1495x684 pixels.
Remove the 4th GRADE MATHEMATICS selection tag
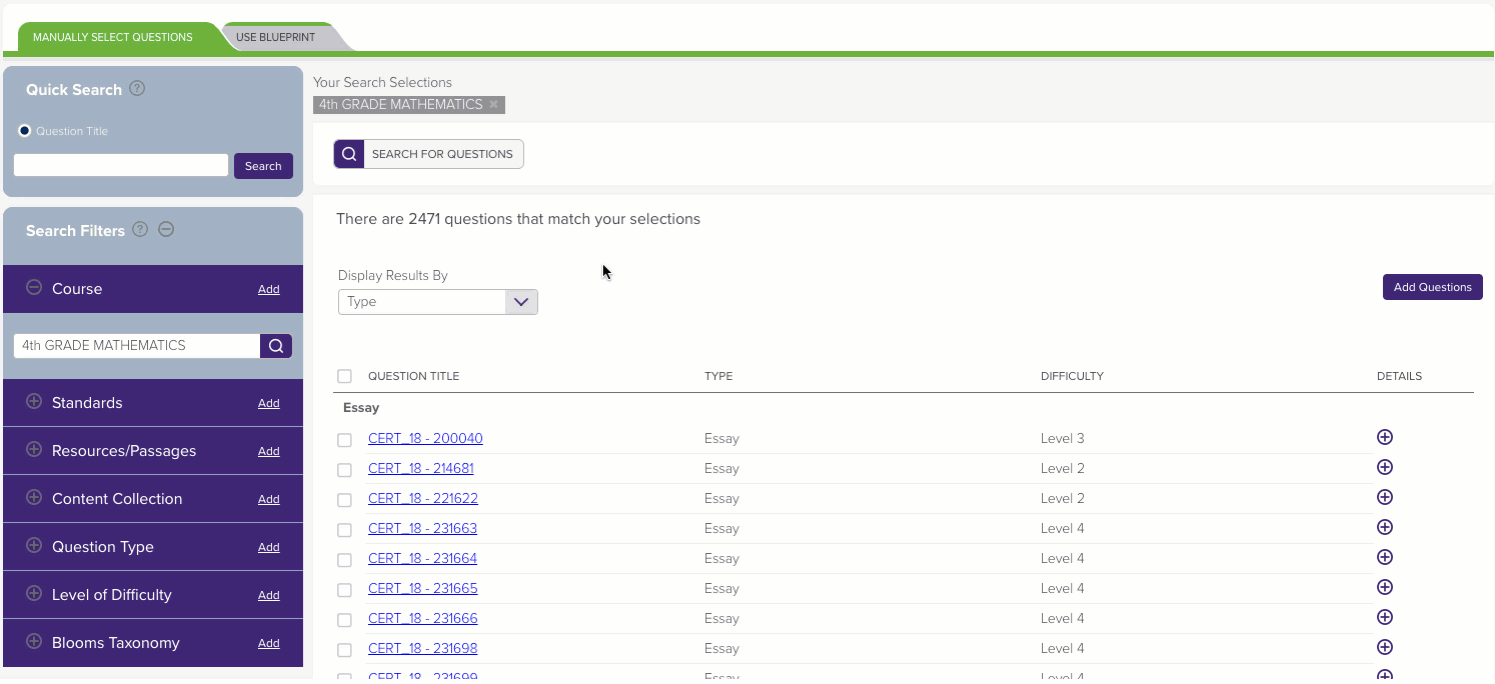click(x=494, y=104)
